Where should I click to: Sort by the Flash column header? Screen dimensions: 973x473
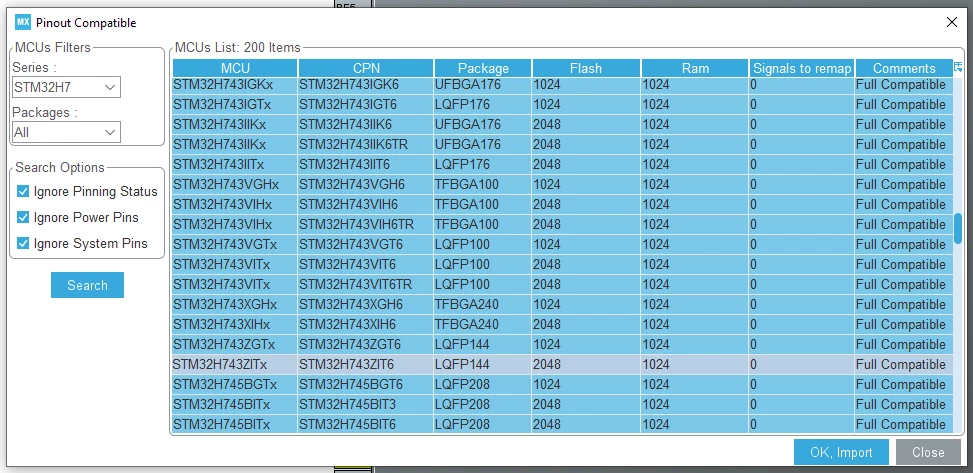[586, 68]
